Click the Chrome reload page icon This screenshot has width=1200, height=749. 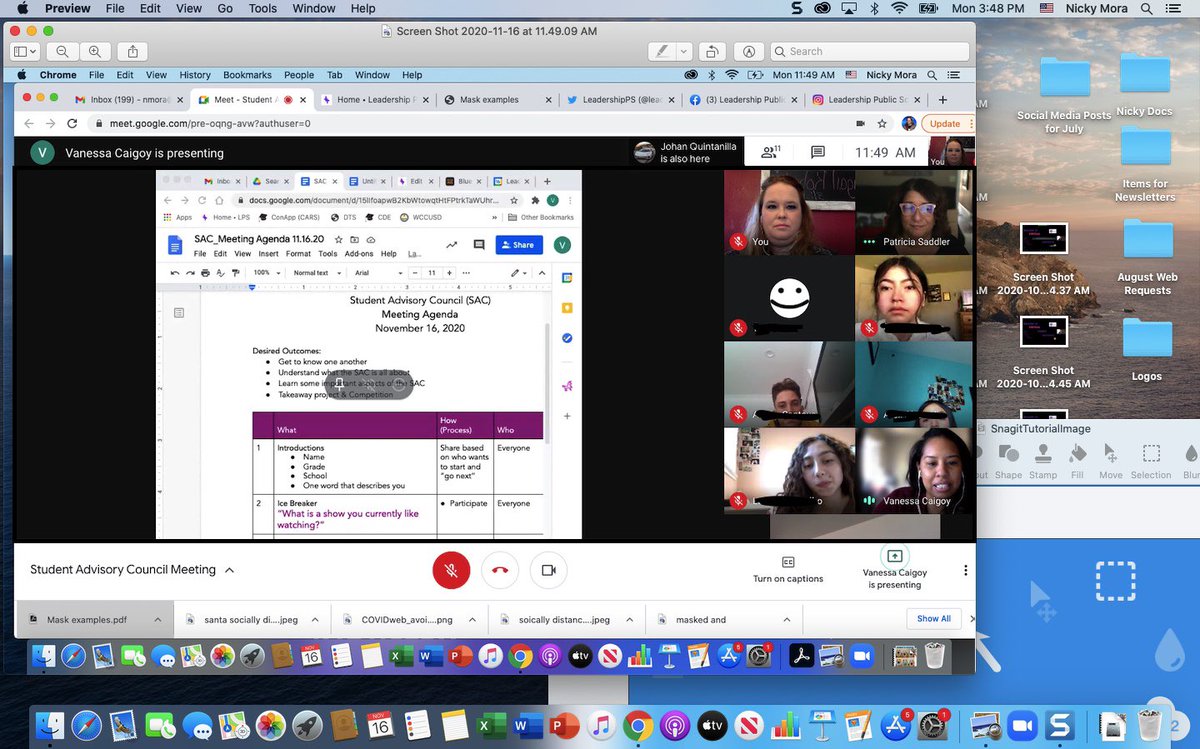[x=71, y=124]
